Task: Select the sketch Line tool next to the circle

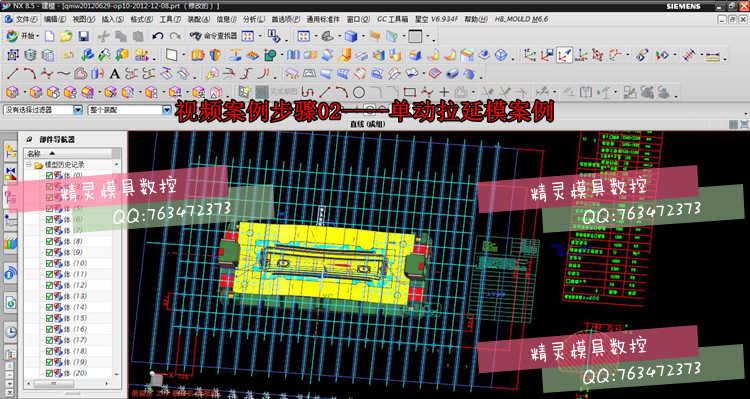Action: tap(325, 92)
